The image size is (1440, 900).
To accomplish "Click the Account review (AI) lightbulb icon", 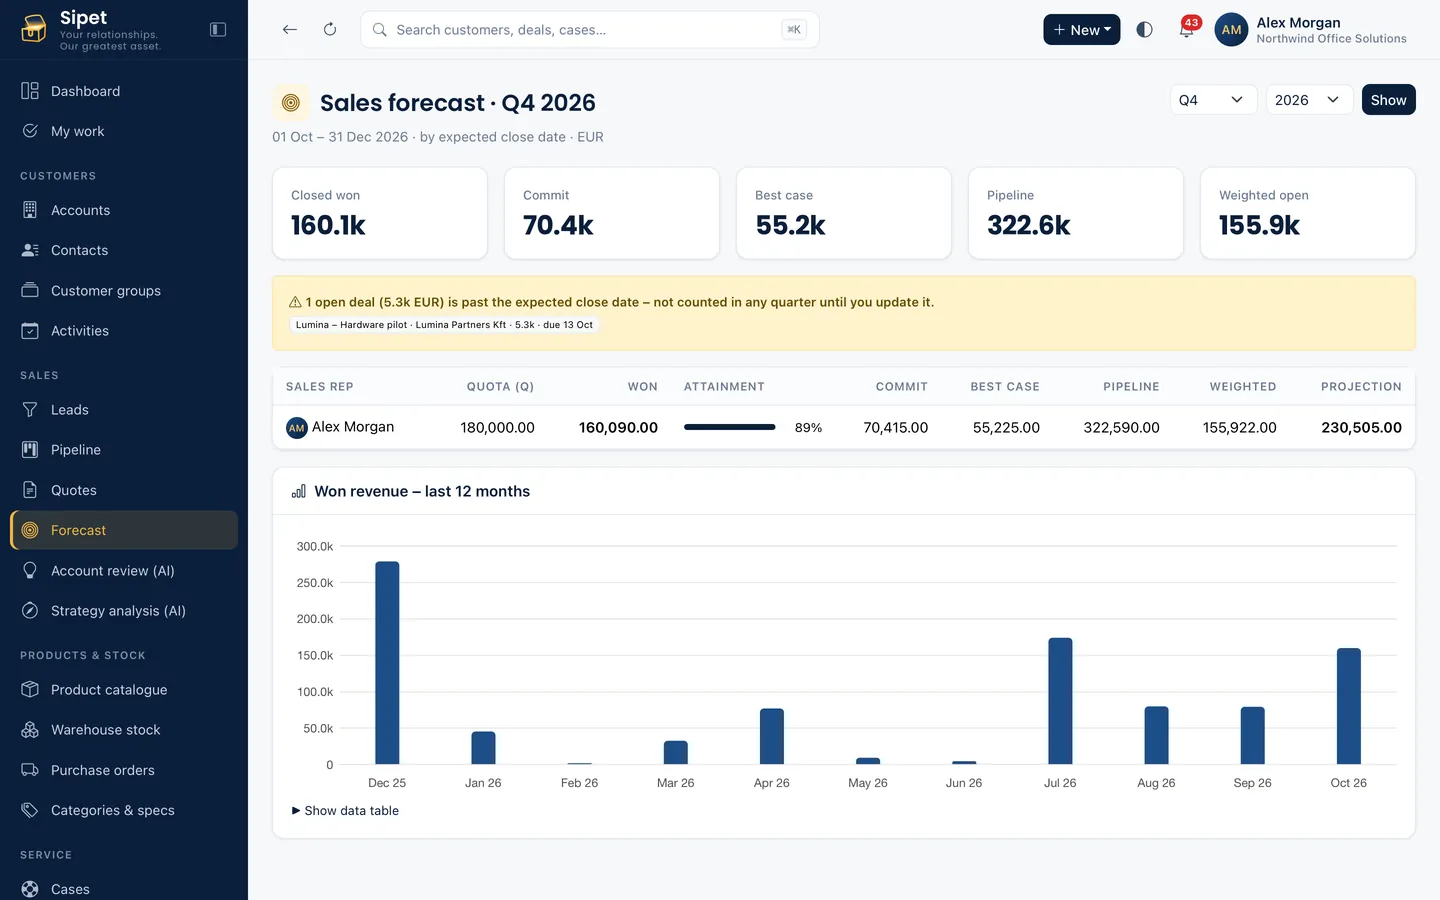I will 30,570.
